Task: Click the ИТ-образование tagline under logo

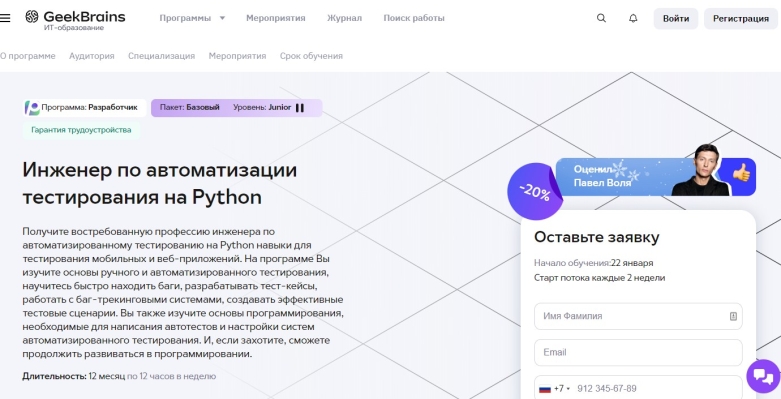Action: pyautogui.click(x=74, y=28)
